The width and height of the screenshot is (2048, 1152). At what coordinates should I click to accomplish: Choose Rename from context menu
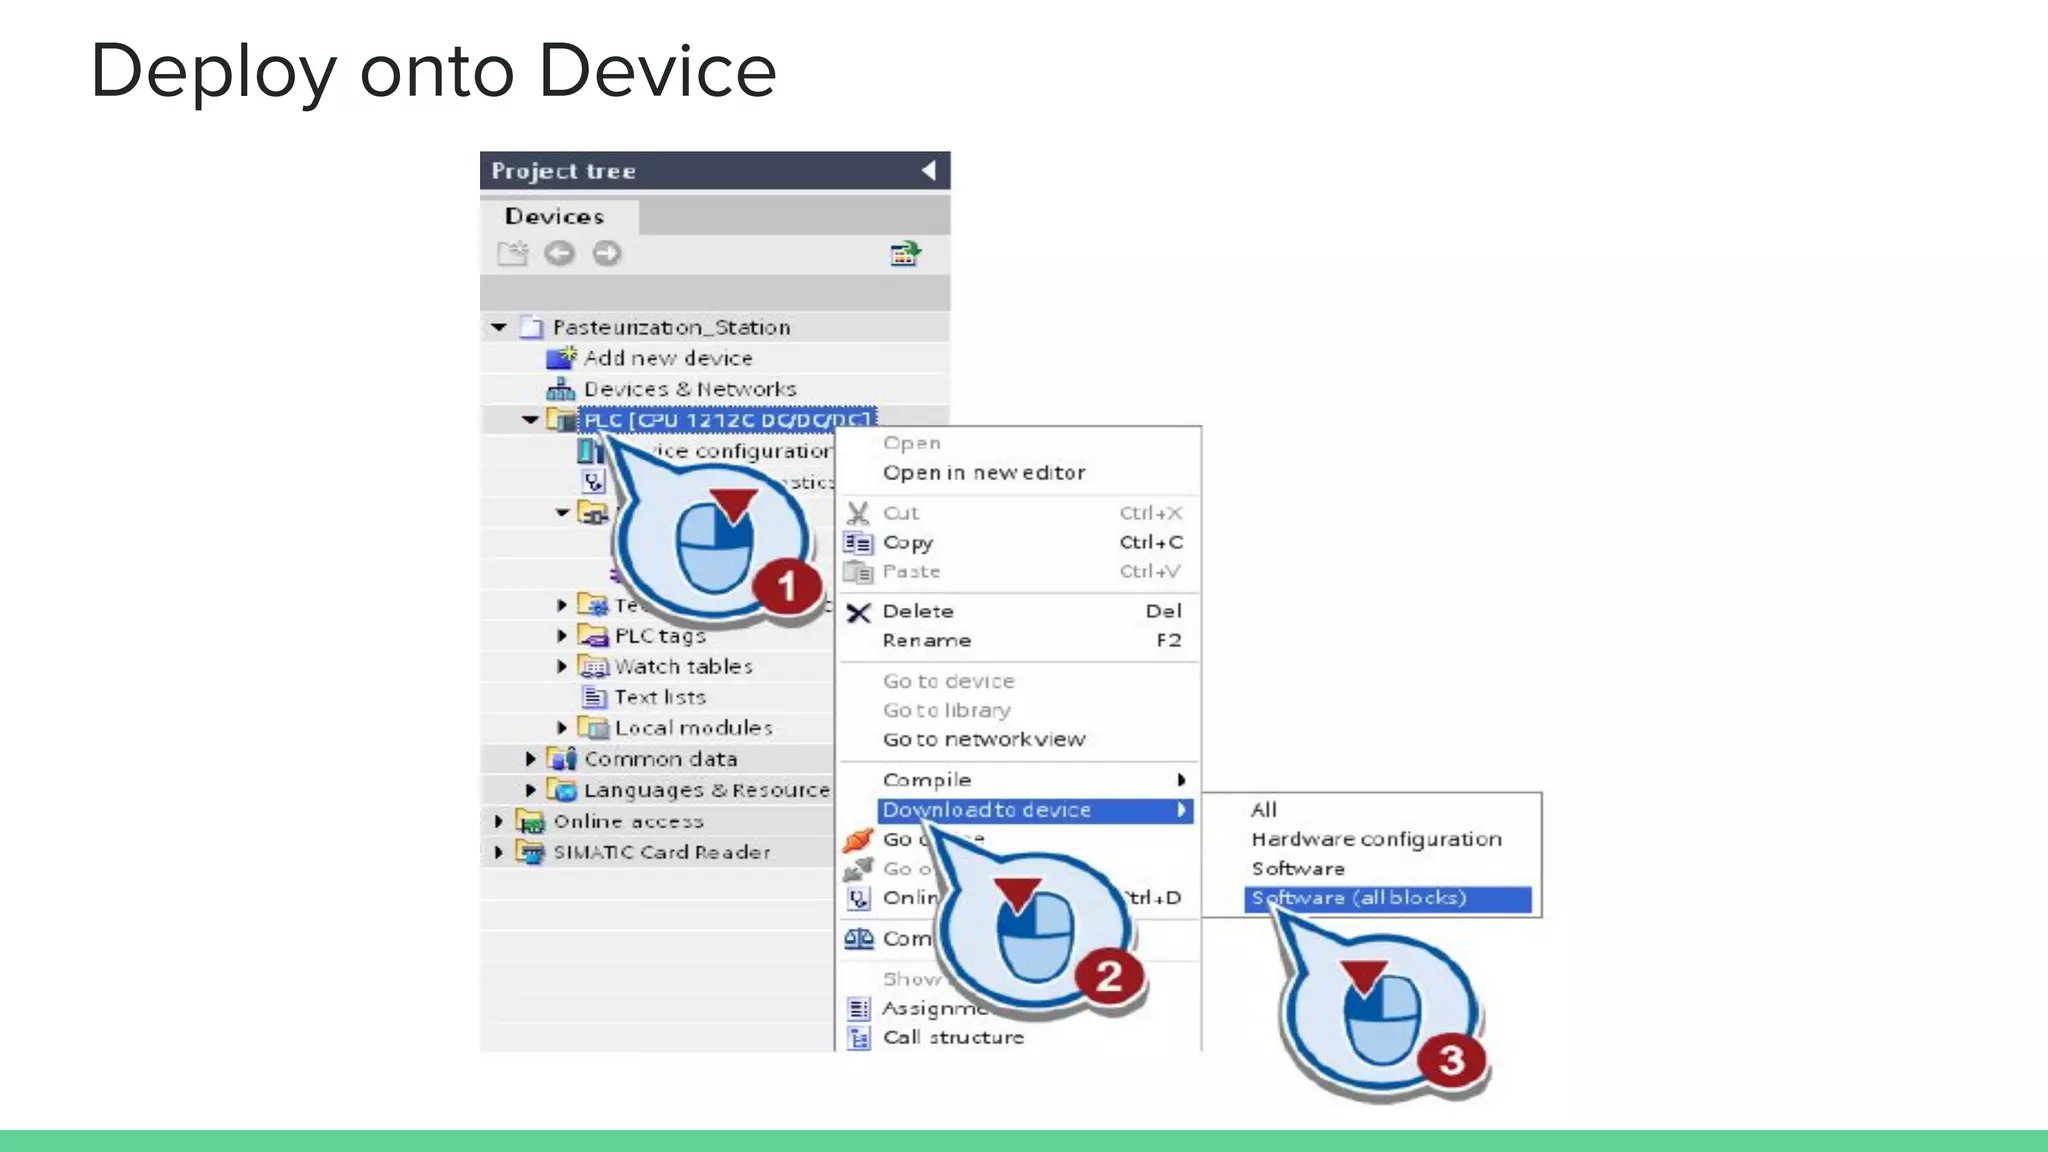(x=927, y=640)
